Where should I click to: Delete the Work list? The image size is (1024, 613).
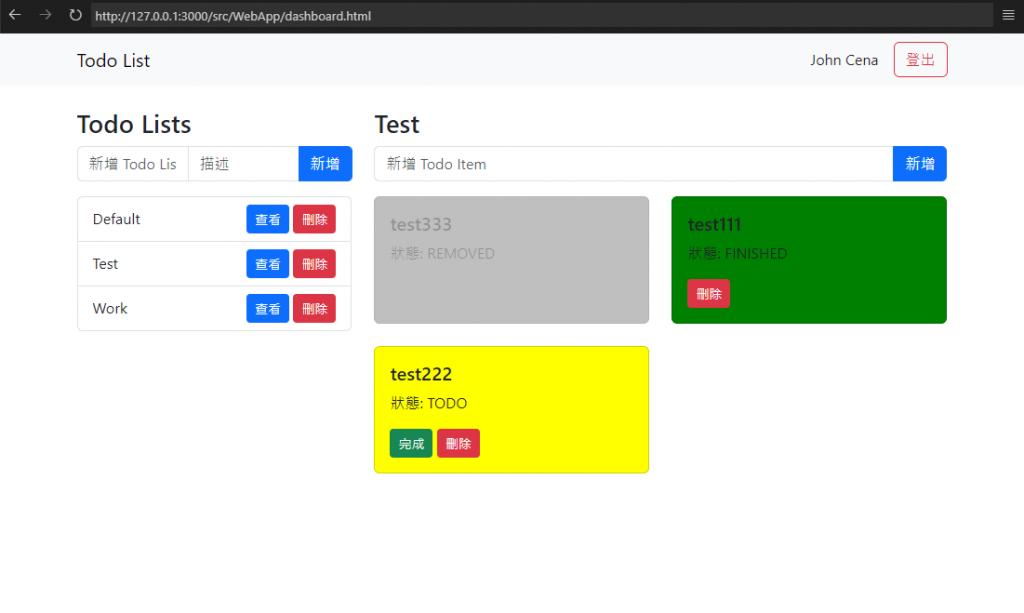click(314, 308)
